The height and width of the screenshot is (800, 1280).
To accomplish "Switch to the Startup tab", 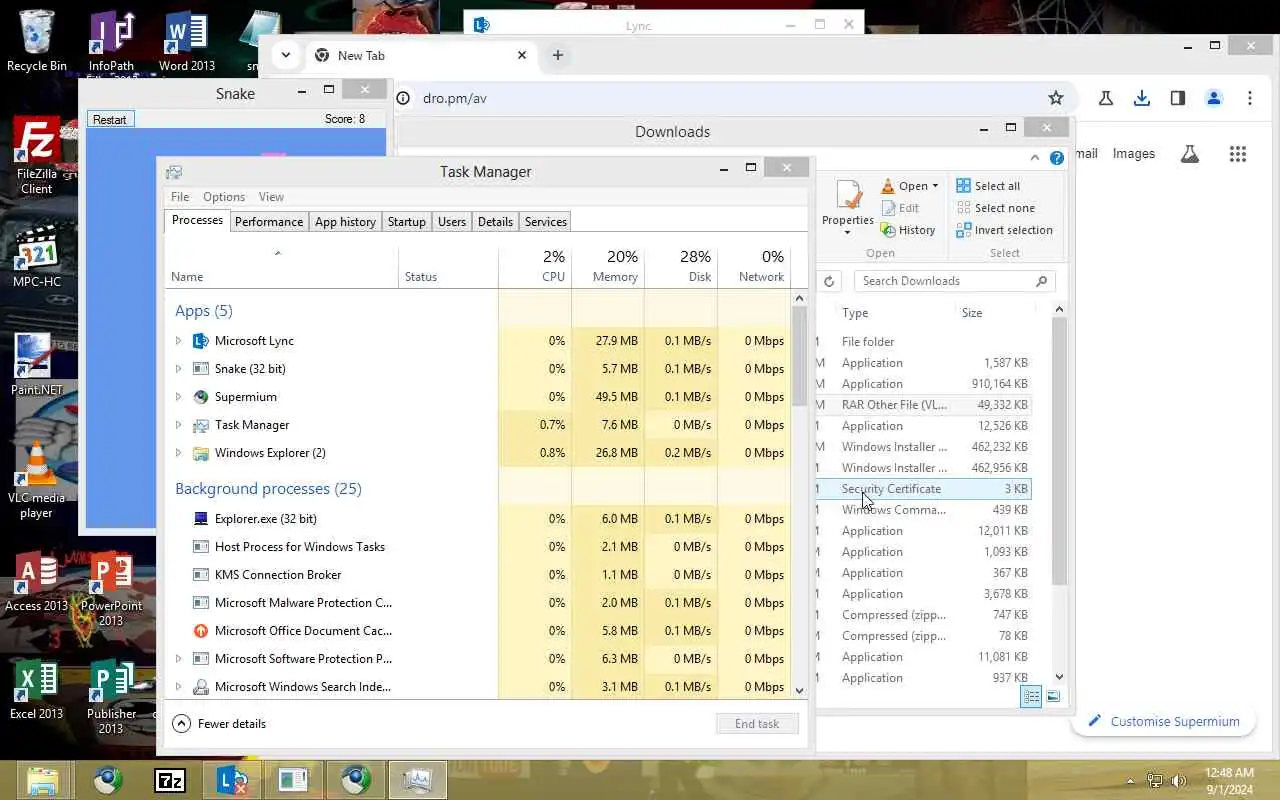I will [x=406, y=222].
